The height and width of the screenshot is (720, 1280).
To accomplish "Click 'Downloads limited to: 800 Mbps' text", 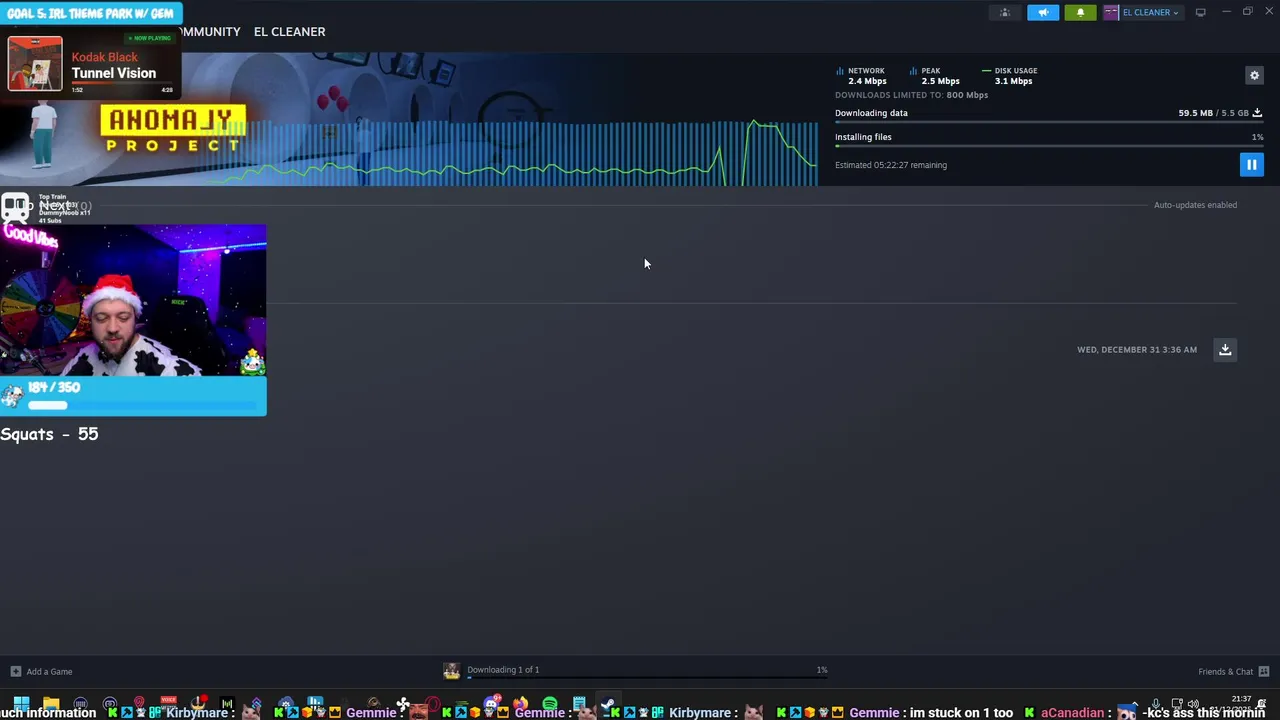I will [911, 95].
